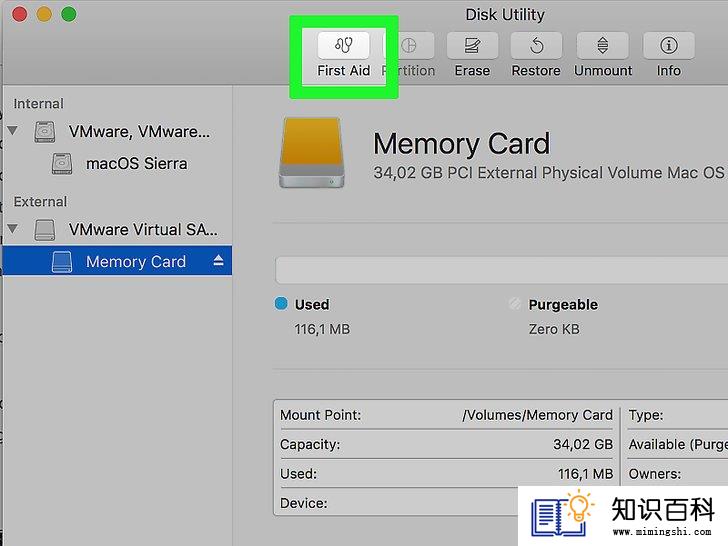Open the Info toolbar icon
Image resolution: width=728 pixels, height=546 pixels.
click(x=669, y=45)
